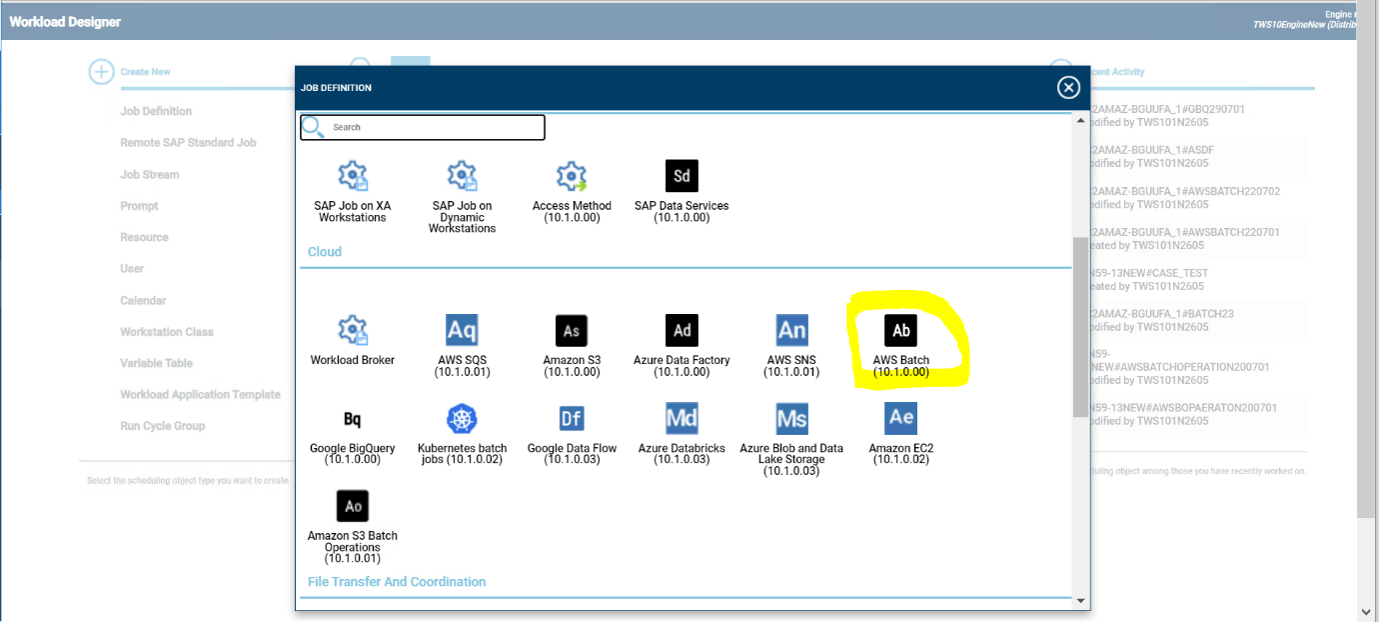Open the Amazon S3 job definition
The image size is (1384, 626).
(572, 331)
